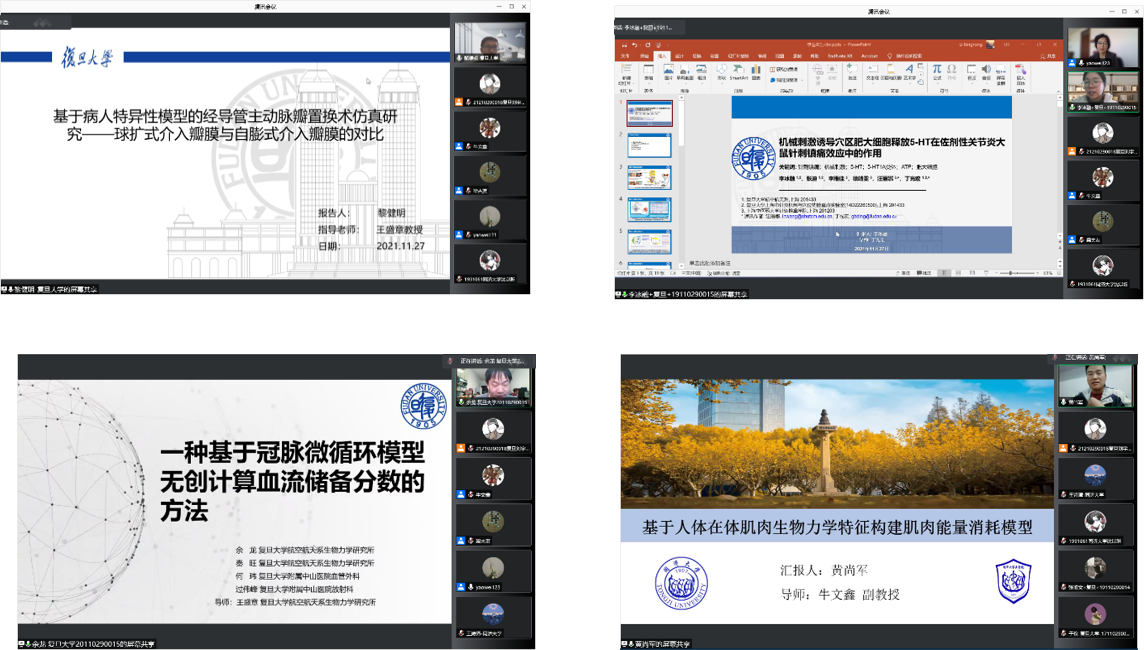The height and width of the screenshot is (650, 1144).
Task: Select yanwei123 tile in coronary microcirculation meeting
Action: 493,571
